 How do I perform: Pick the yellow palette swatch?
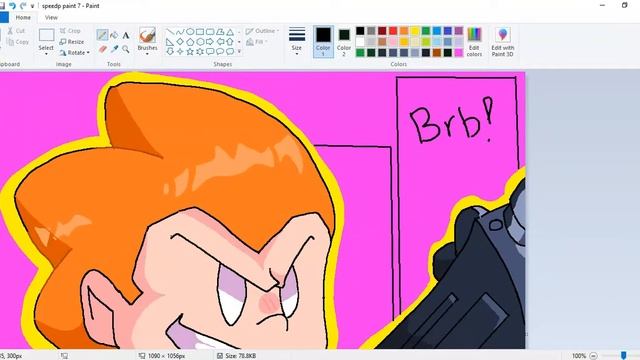pos(415,31)
